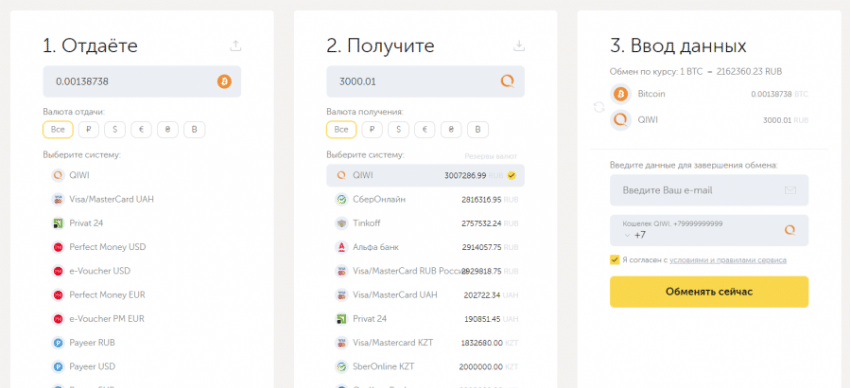Select Visa/MasterCard RUB Россия in the Получите list
This screenshot has width=851, height=388.
(425, 271)
